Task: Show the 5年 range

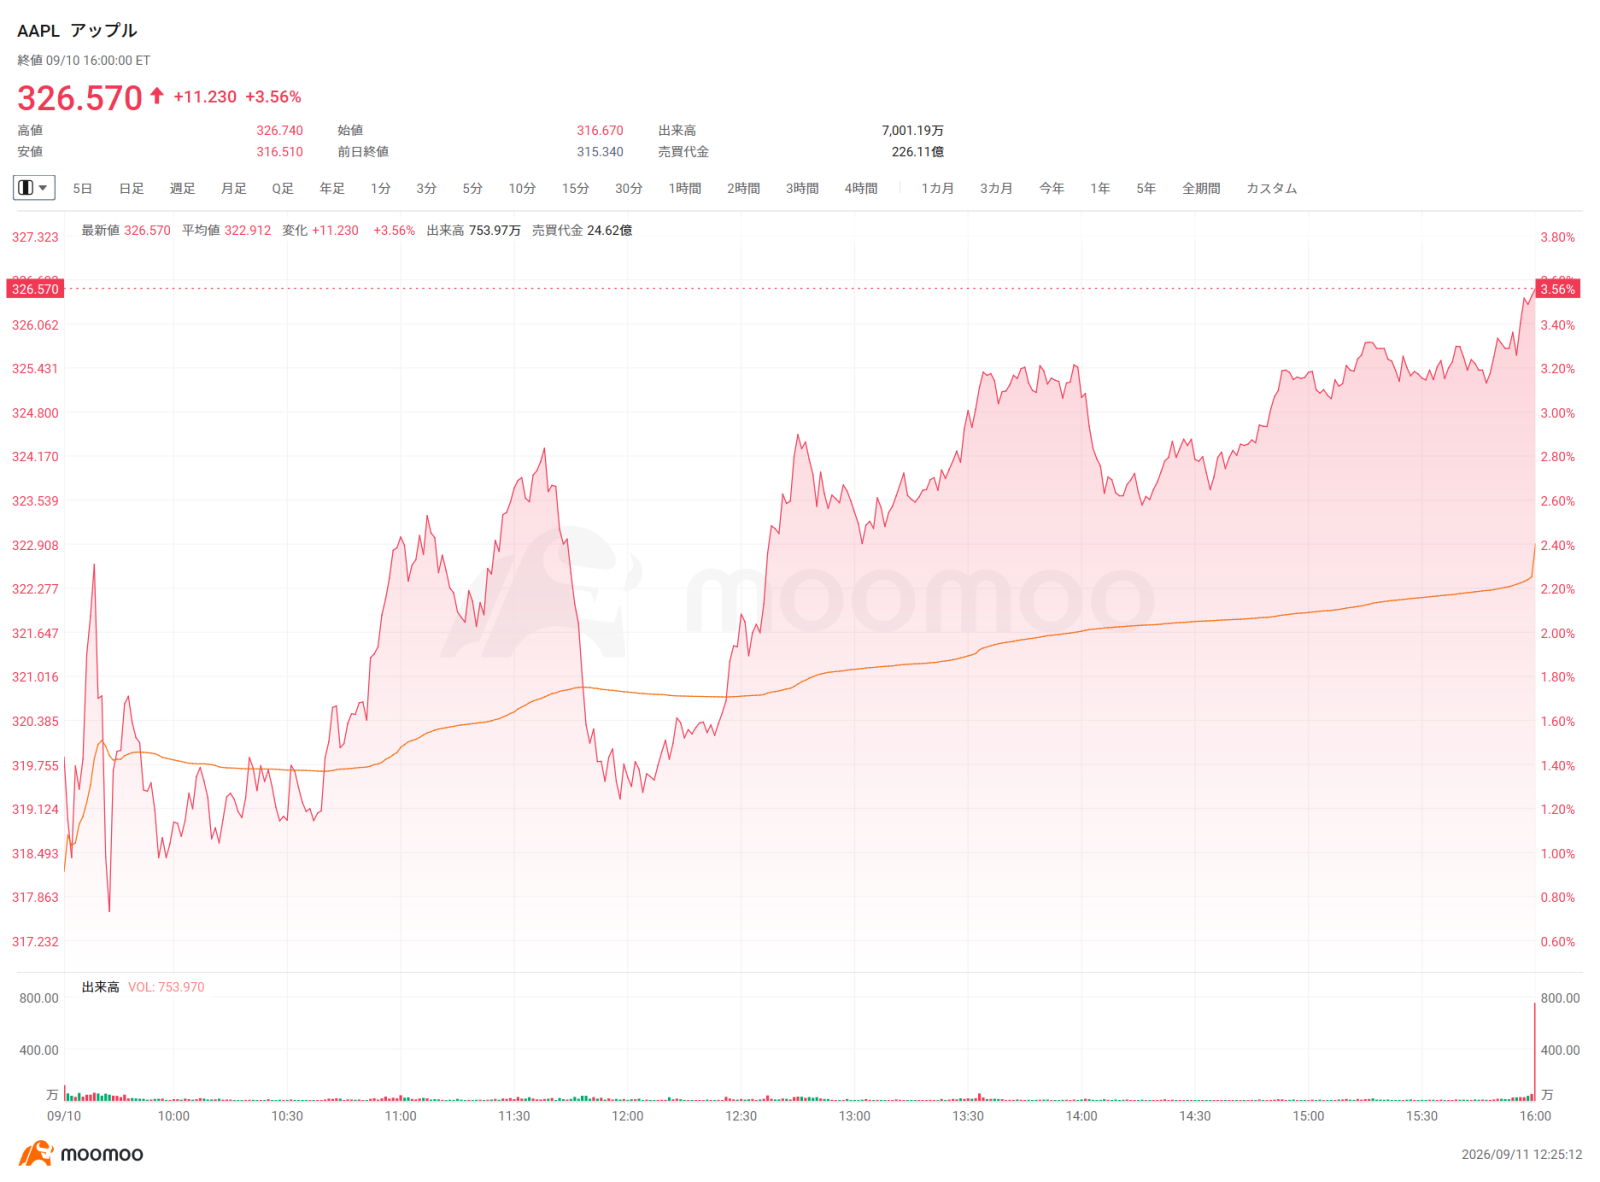Action: [1146, 188]
